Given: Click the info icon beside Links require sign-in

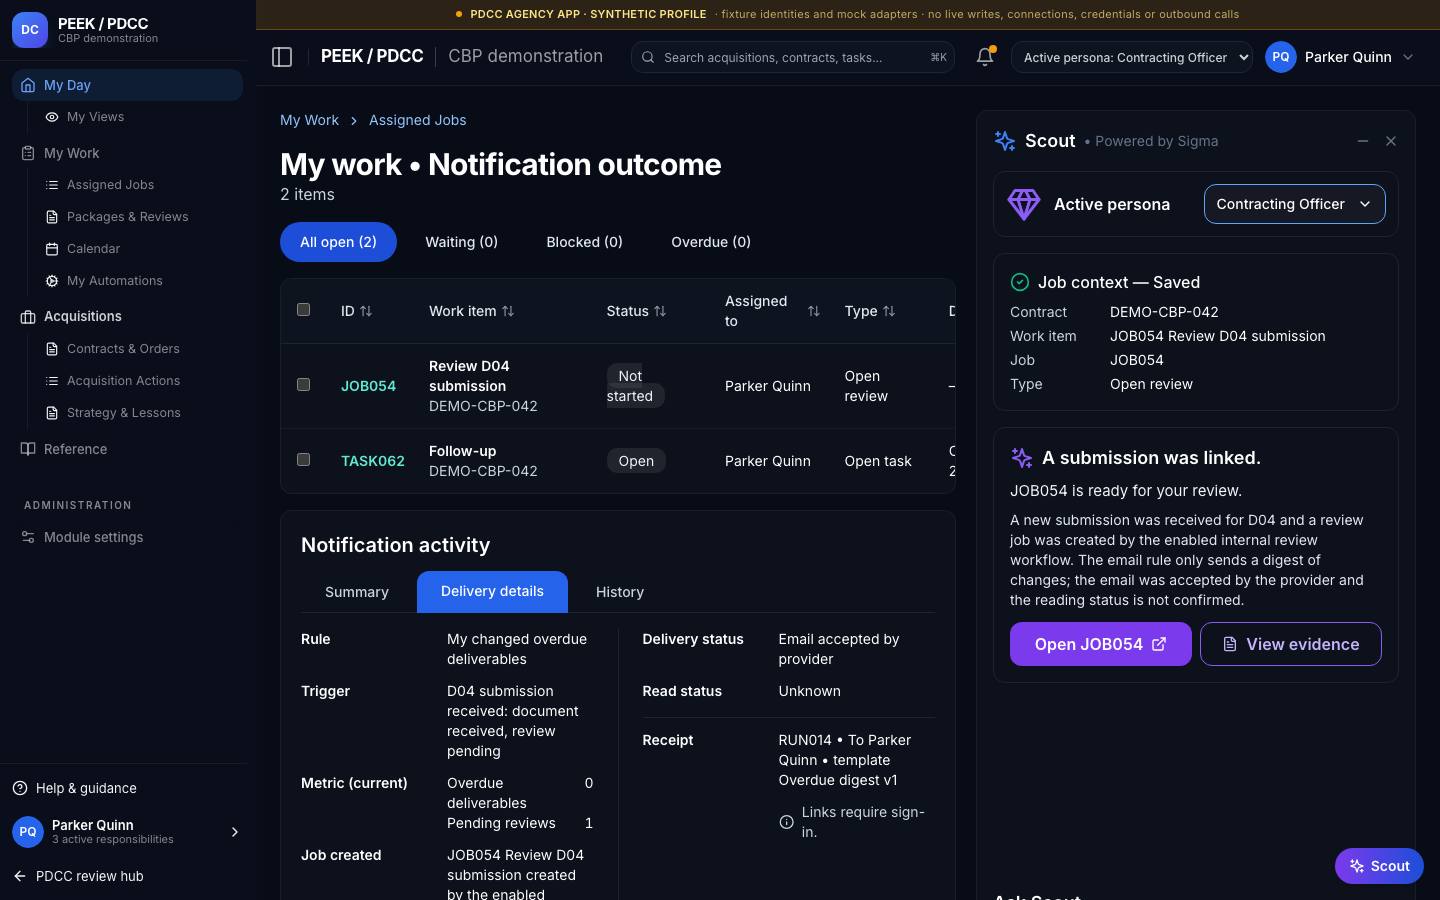Looking at the screenshot, I should 786,822.
